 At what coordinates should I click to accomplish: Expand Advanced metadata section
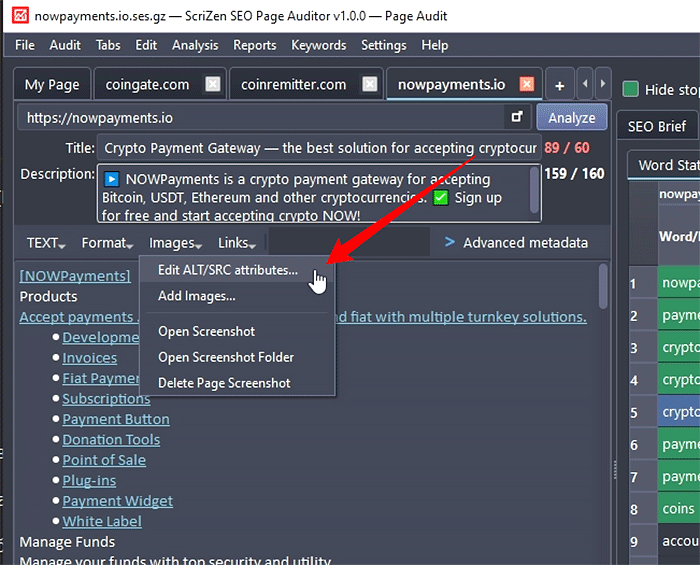516,243
